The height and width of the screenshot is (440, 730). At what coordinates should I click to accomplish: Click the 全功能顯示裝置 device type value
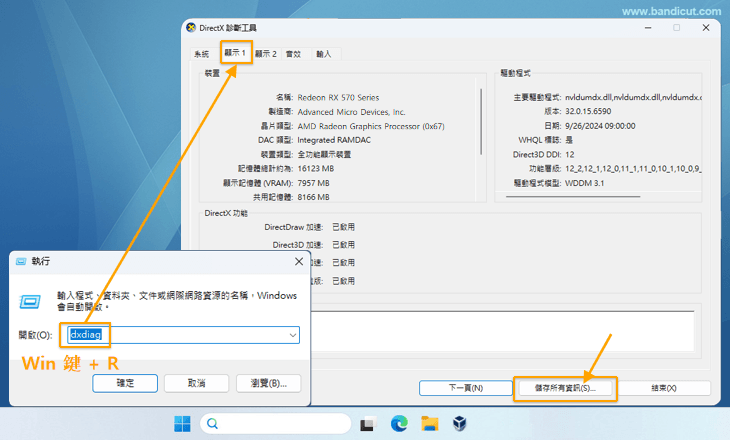[x=324, y=154]
